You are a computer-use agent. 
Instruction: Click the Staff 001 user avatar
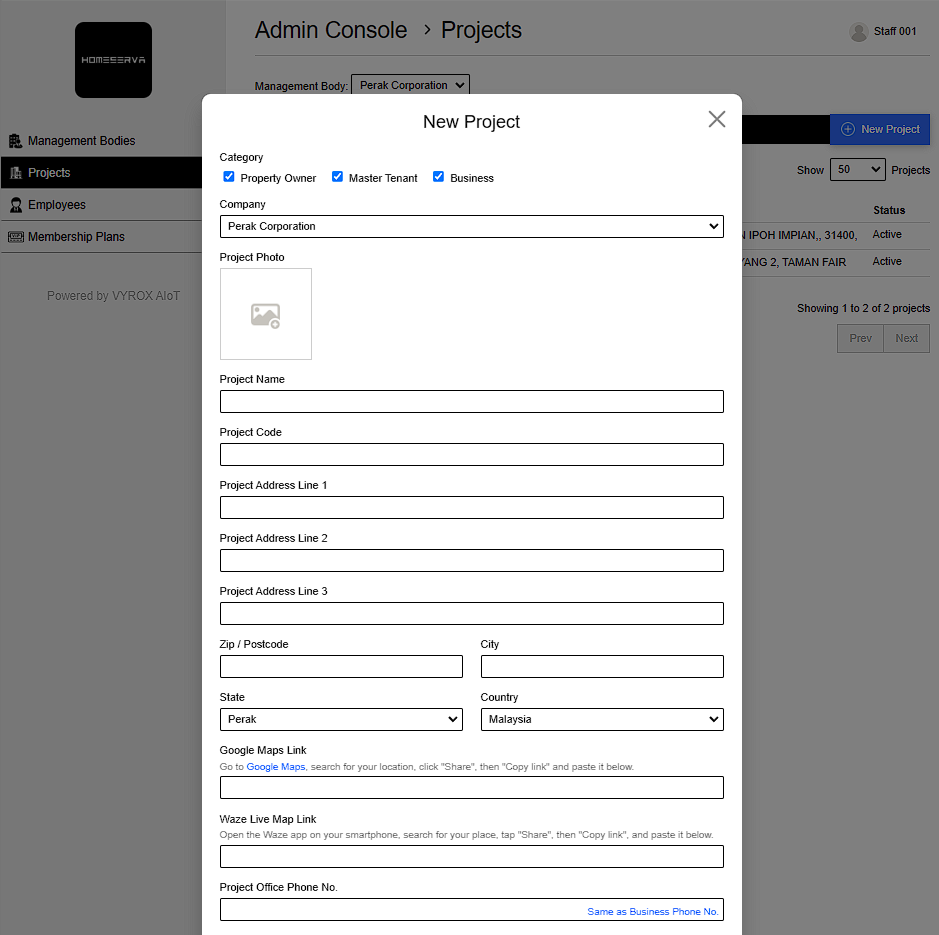click(858, 32)
